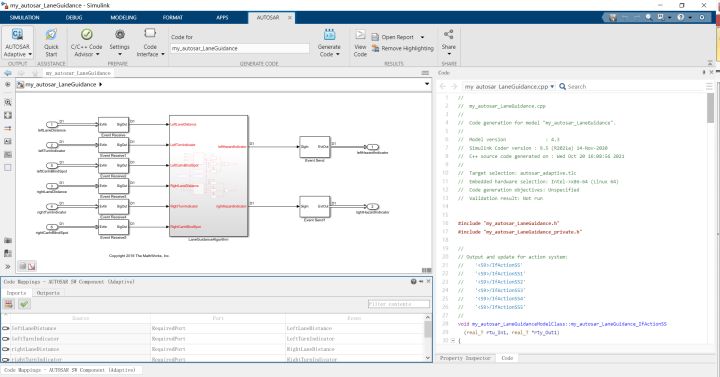Close the AUTOSAR ribbon tab

[290, 17]
